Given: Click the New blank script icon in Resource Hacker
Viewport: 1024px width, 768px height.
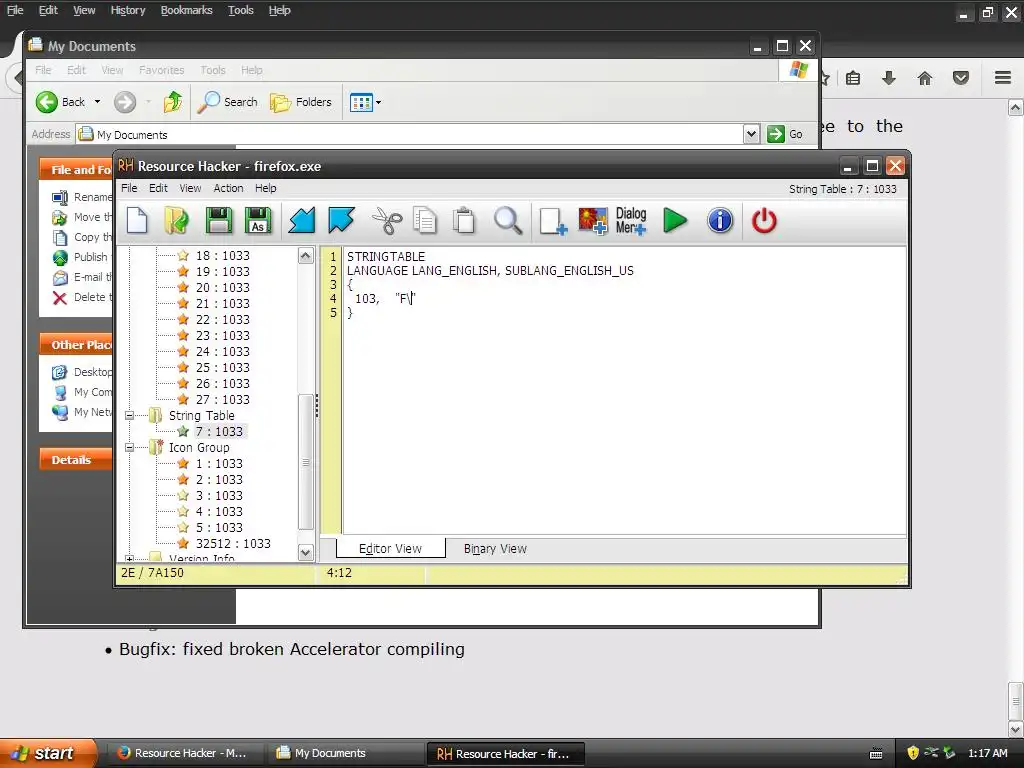Looking at the screenshot, I should 137,221.
